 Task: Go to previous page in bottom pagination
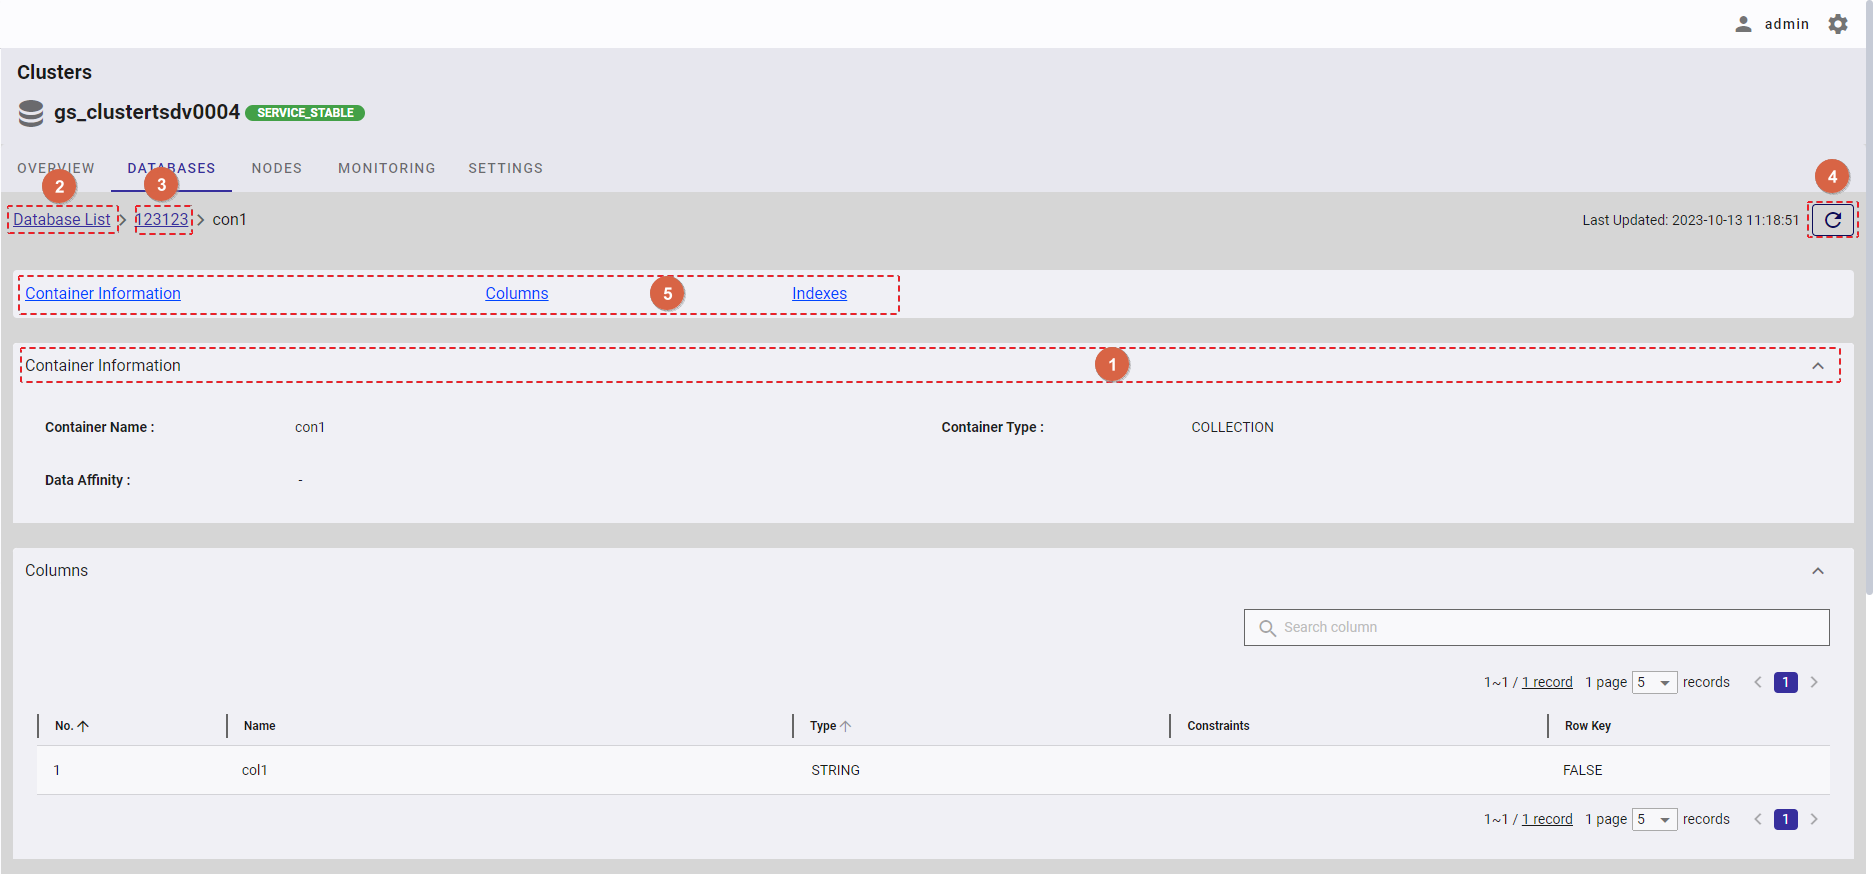(x=1758, y=819)
